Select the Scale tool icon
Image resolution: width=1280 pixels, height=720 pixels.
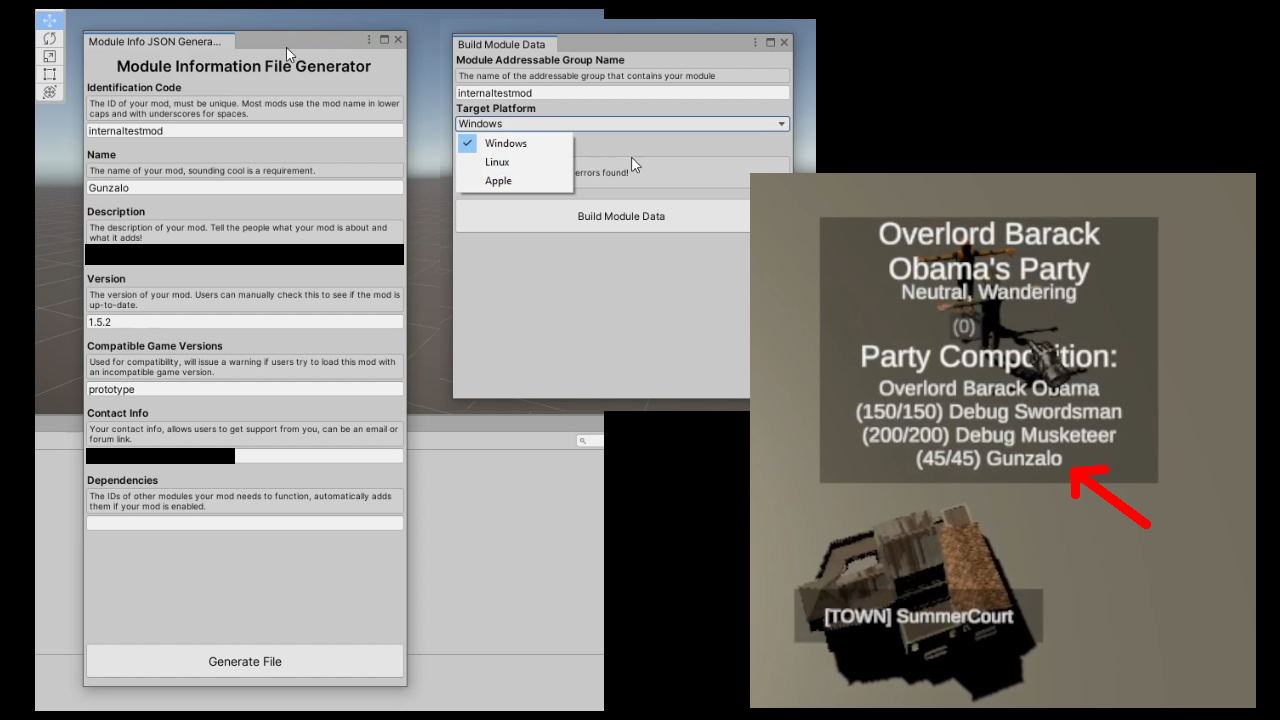click(x=50, y=56)
